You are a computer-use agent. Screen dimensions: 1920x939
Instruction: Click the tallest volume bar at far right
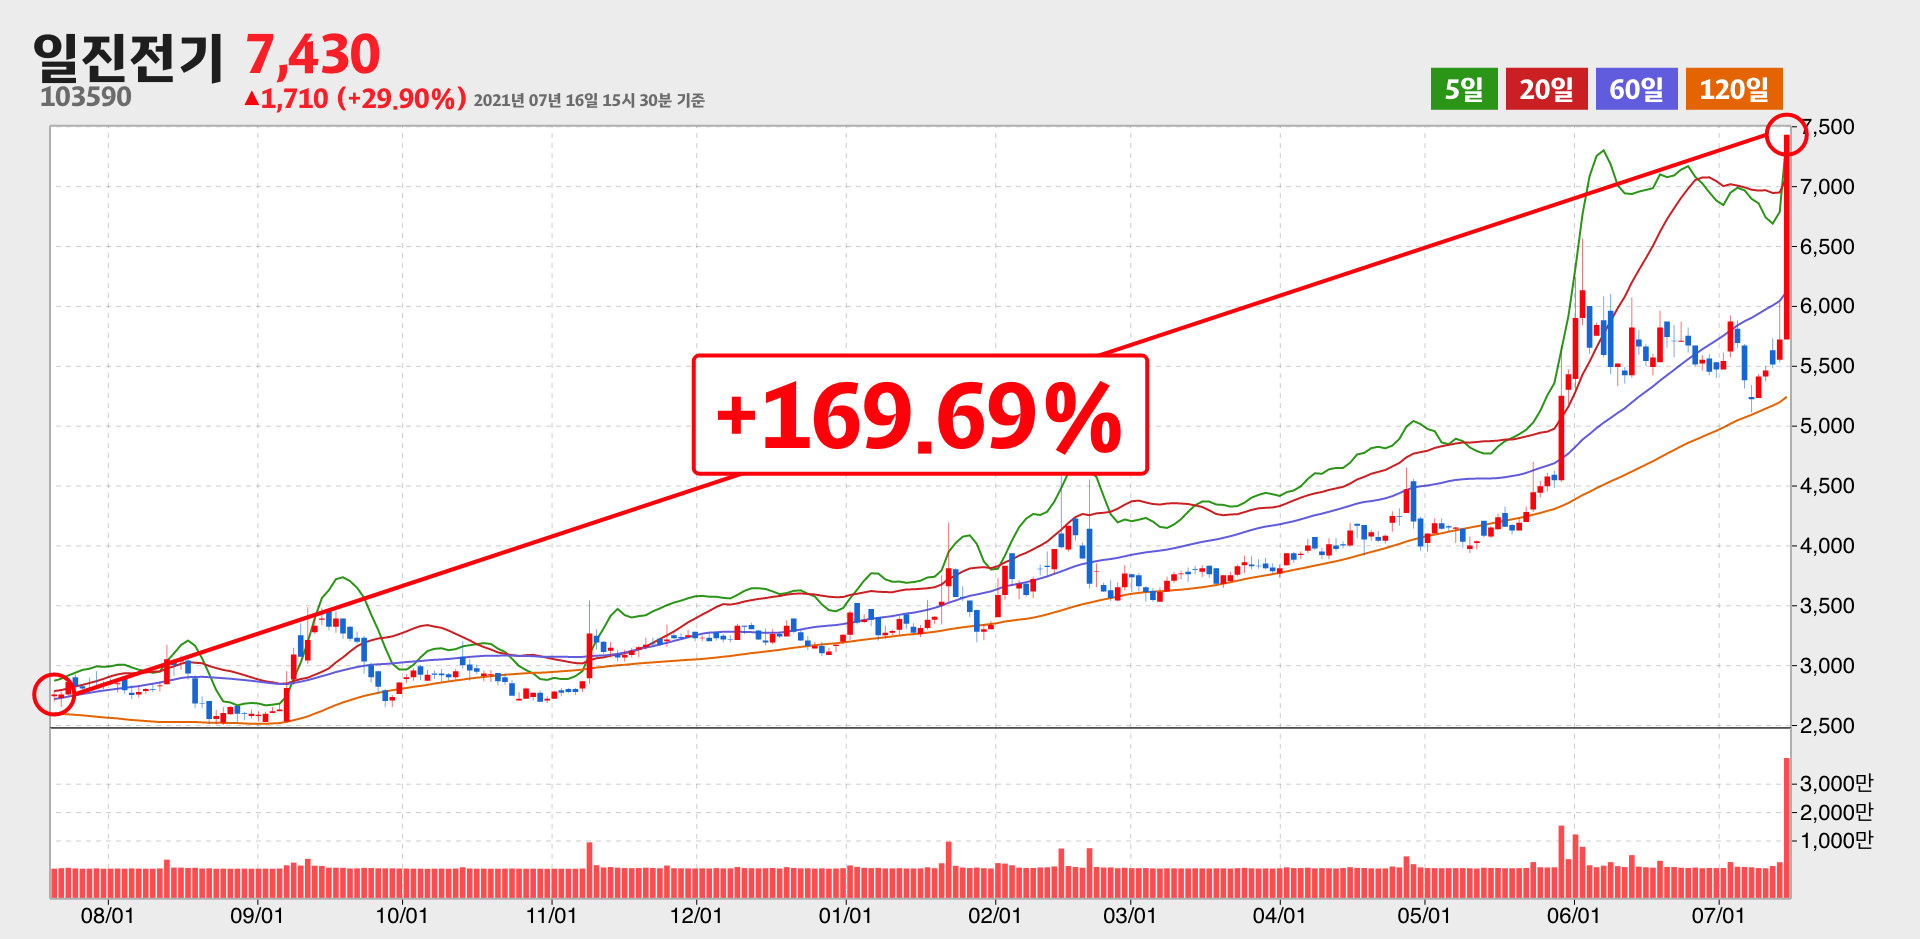pyautogui.click(x=1787, y=828)
